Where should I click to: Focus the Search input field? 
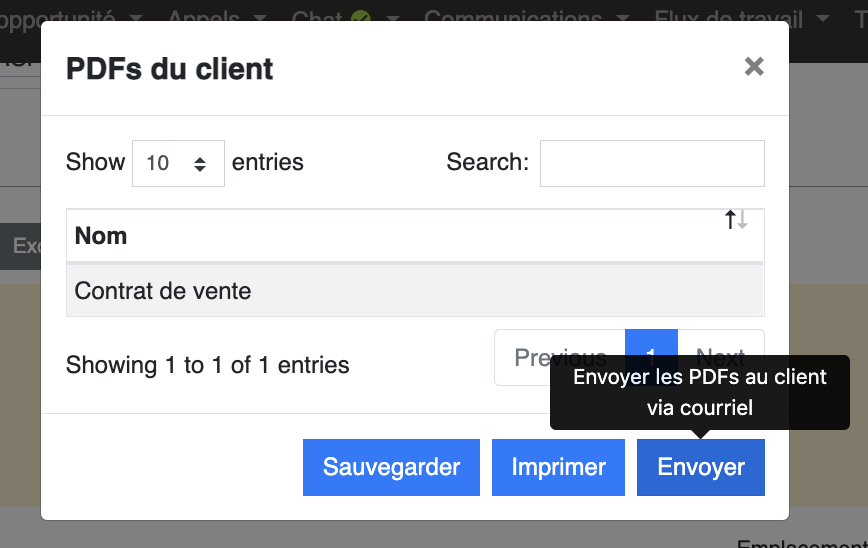coord(652,163)
